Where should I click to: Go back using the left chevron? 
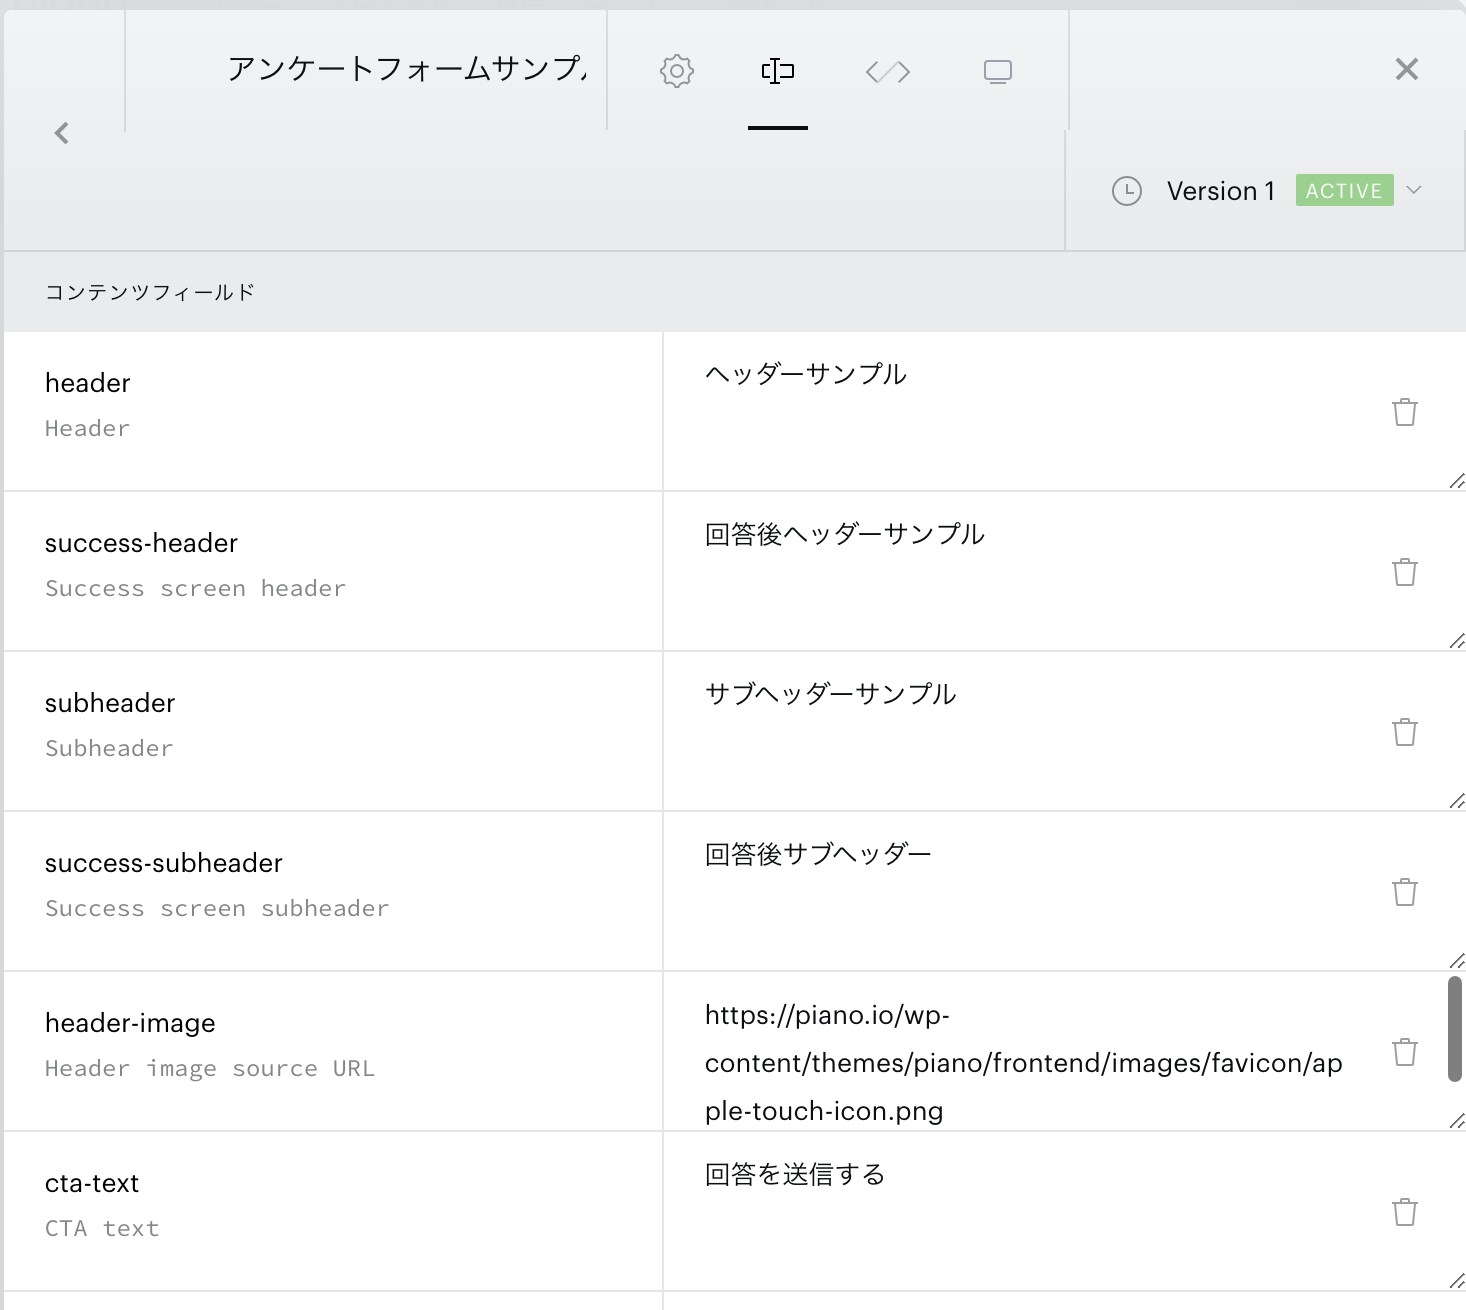[x=62, y=133]
